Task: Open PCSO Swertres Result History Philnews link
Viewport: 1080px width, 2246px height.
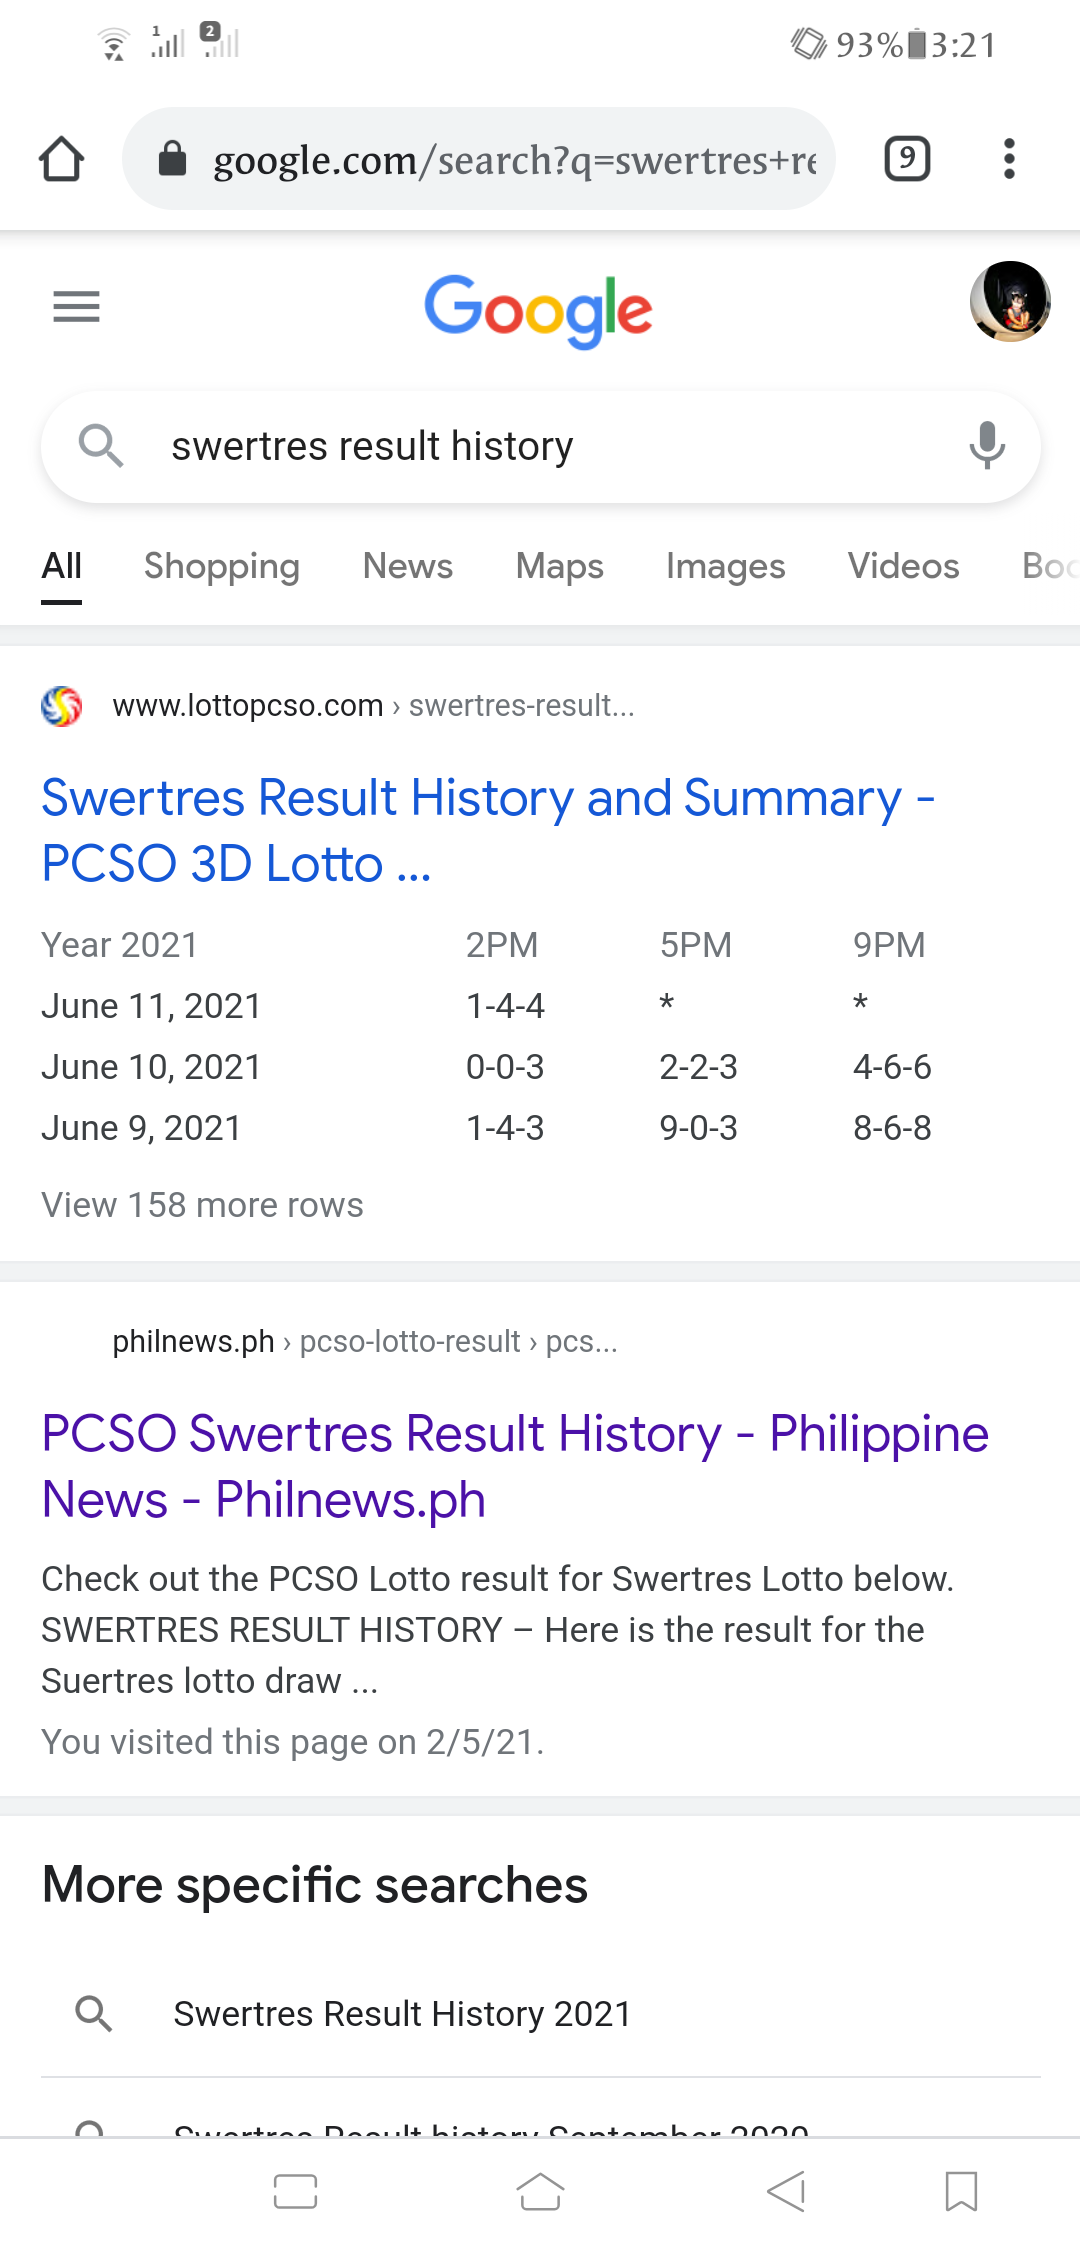Action: pos(515,1466)
